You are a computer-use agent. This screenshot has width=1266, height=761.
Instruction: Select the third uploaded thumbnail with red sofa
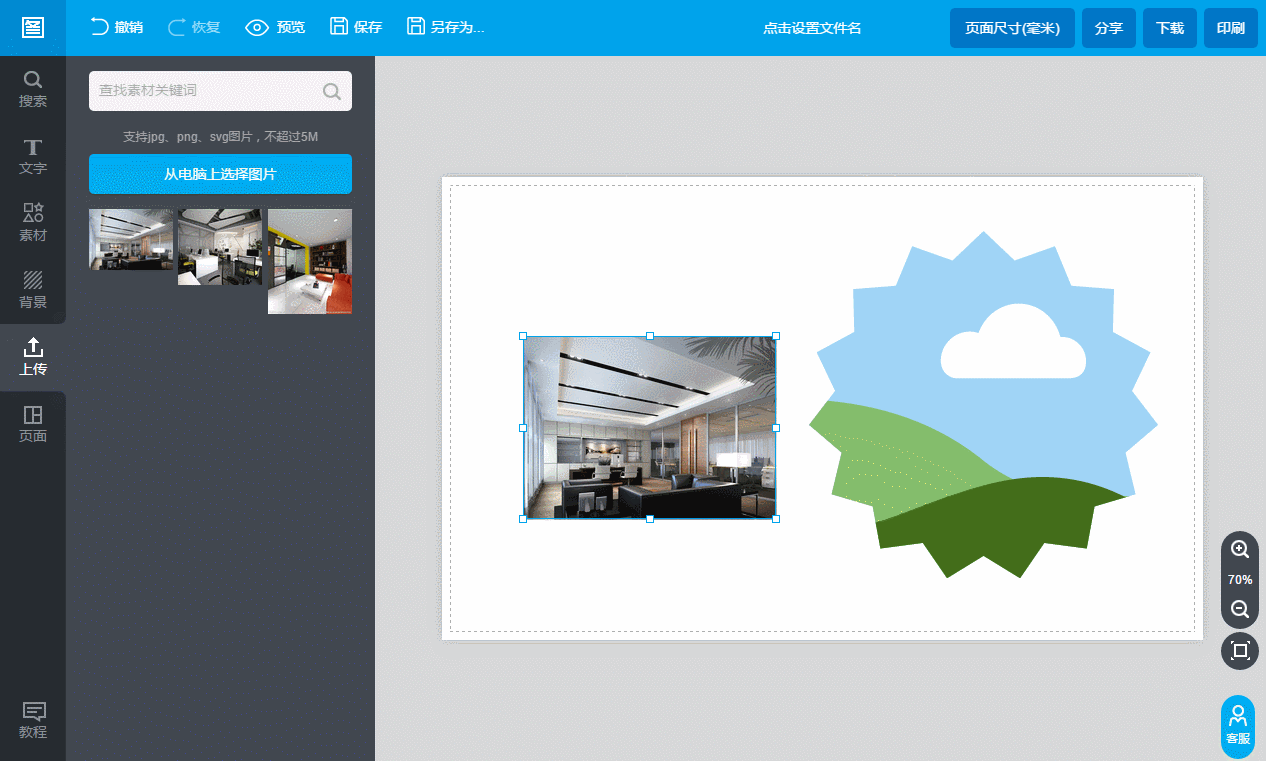[310, 261]
